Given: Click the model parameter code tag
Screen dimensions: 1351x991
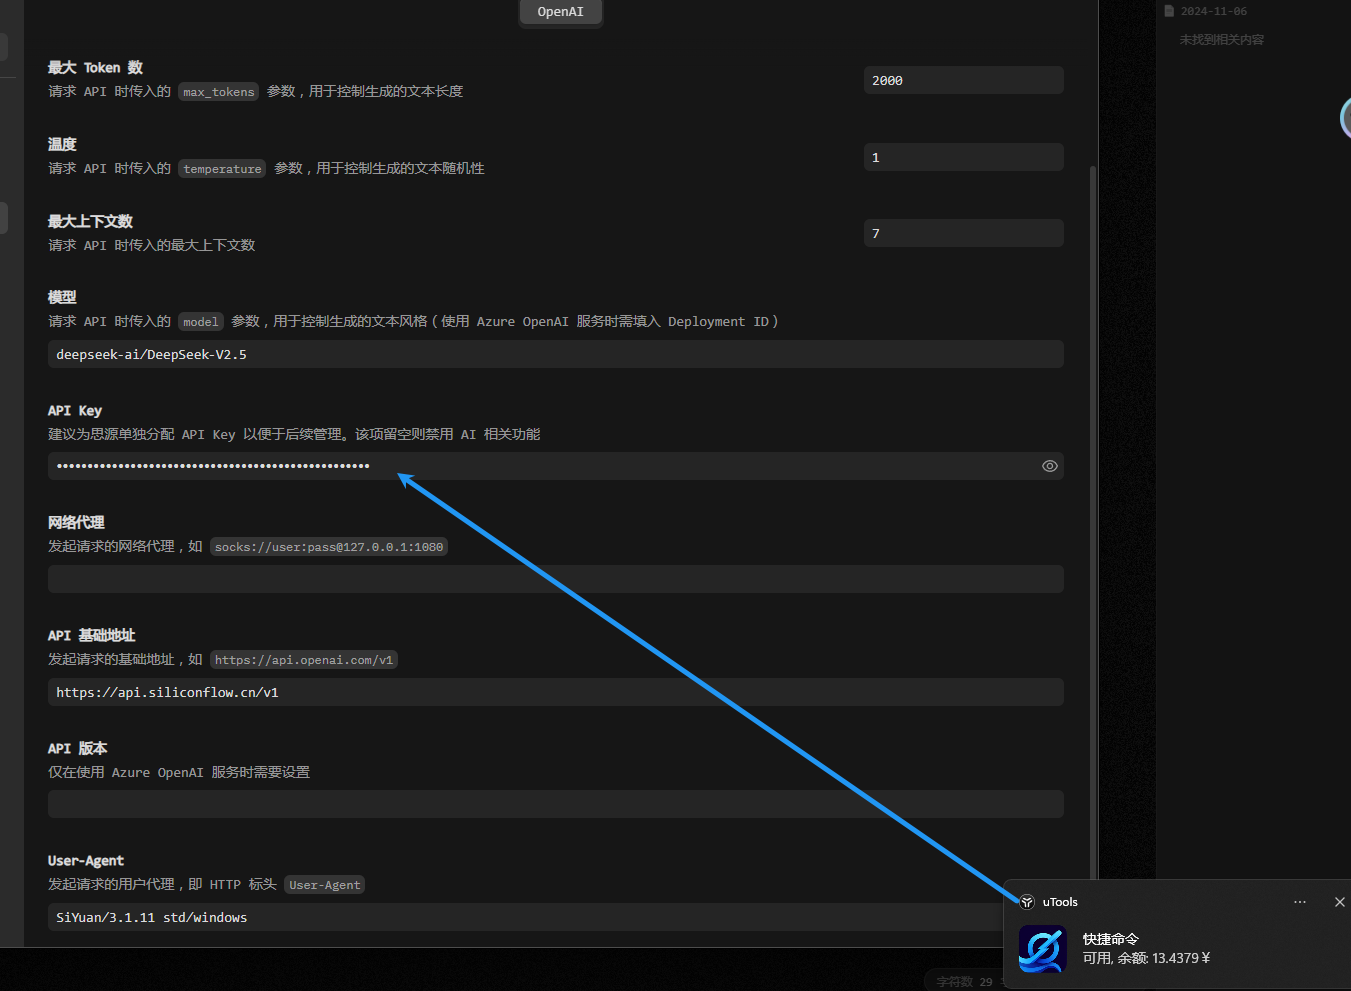Looking at the screenshot, I should click(201, 322).
